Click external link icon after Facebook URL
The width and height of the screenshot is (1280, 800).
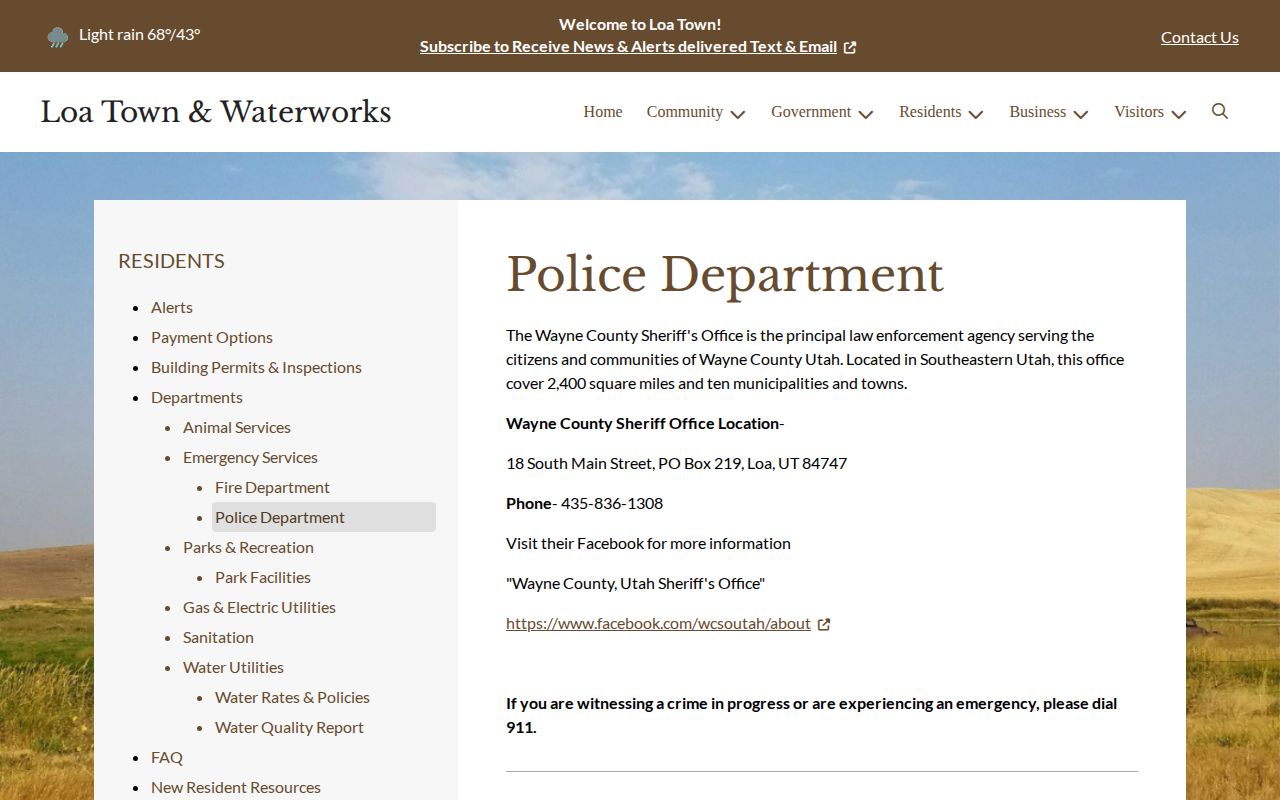[x=824, y=624]
